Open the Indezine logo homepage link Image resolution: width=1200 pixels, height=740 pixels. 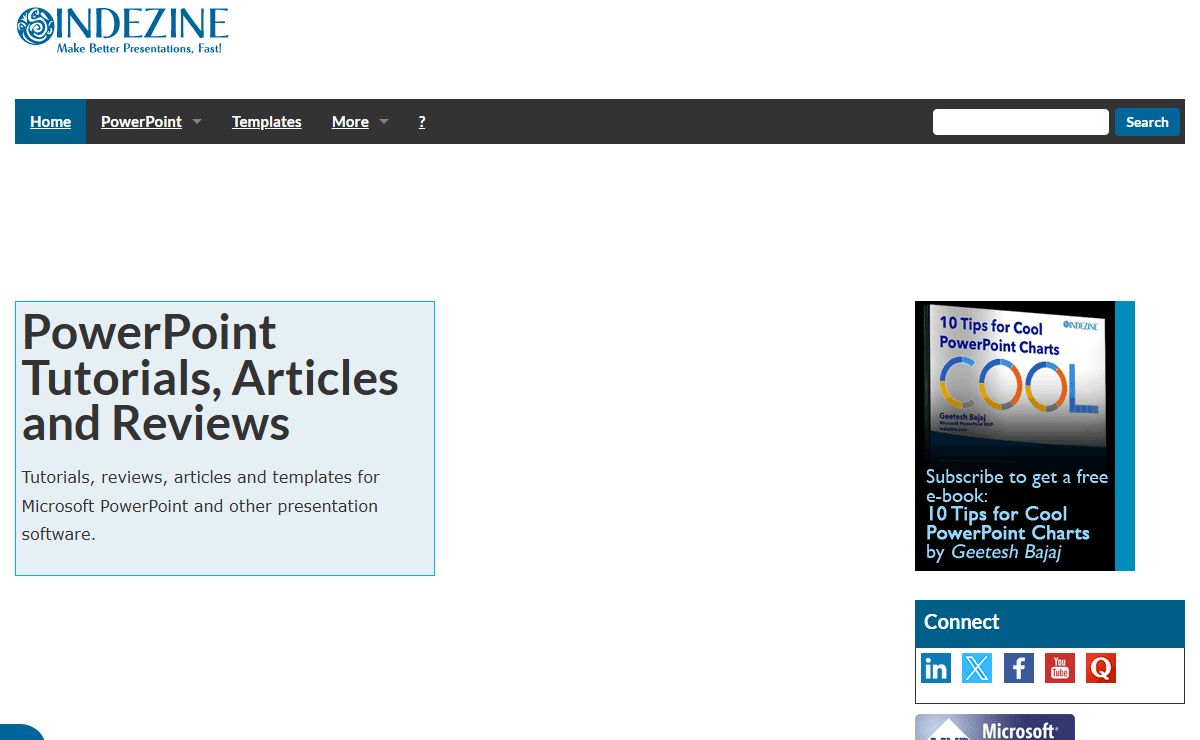coord(123,30)
